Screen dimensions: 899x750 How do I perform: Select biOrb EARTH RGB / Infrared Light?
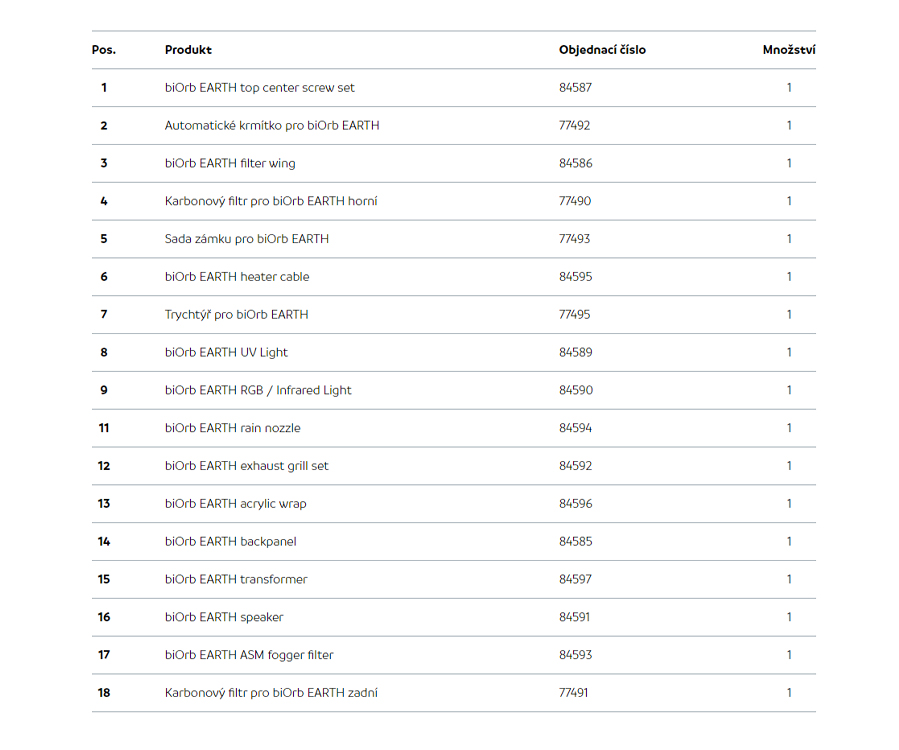pyautogui.click(x=258, y=390)
